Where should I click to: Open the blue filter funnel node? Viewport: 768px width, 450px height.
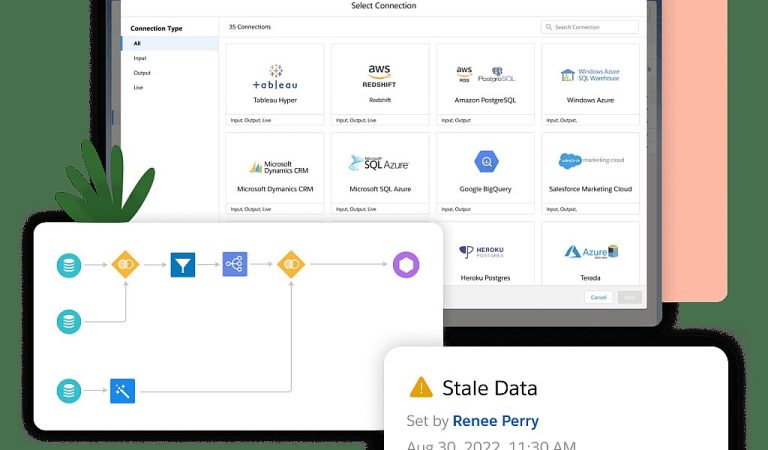(183, 265)
